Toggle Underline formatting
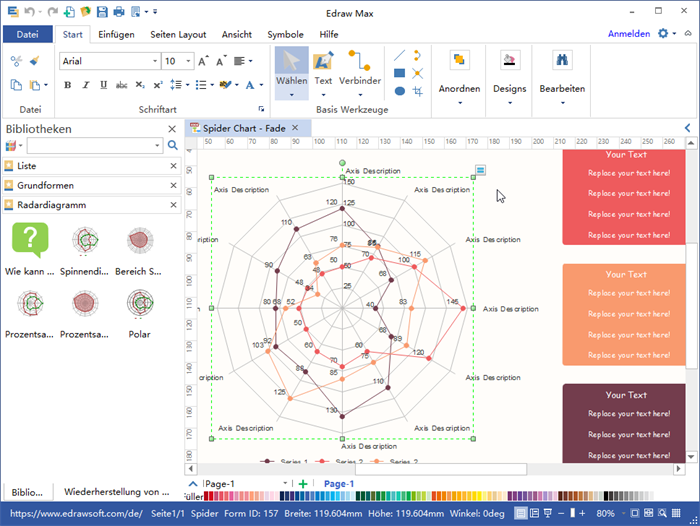The height and width of the screenshot is (526, 700). click(x=104, y=85)
